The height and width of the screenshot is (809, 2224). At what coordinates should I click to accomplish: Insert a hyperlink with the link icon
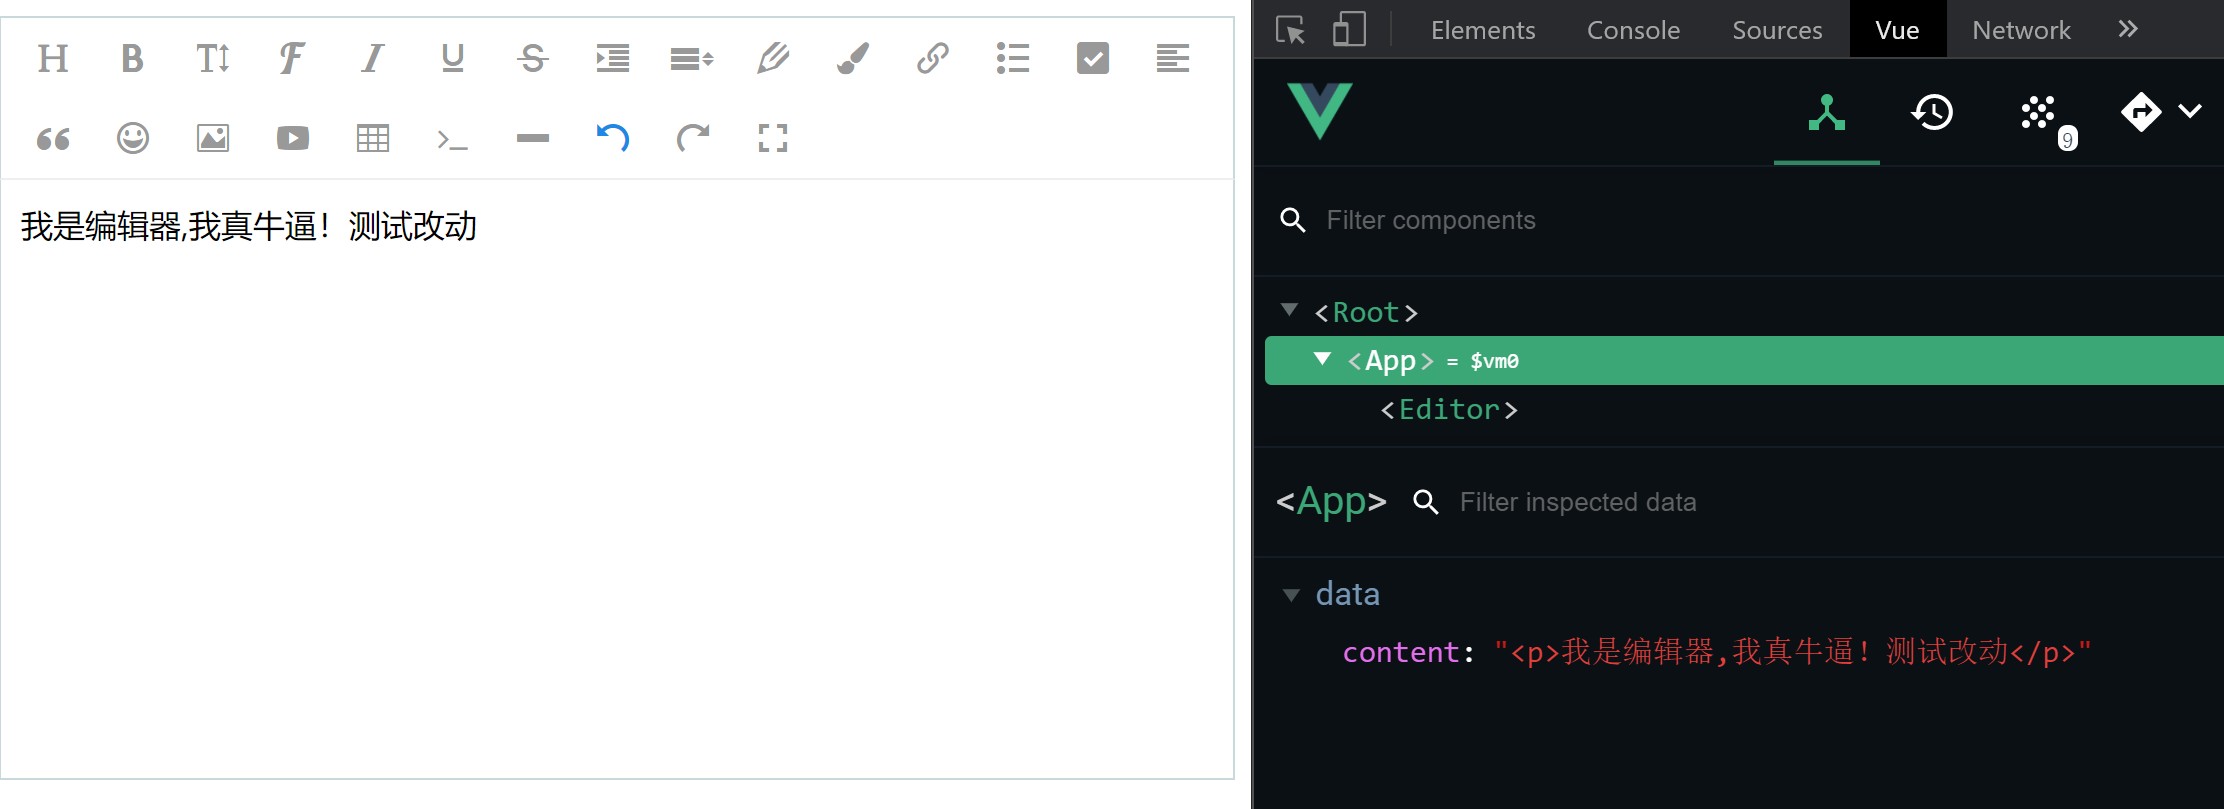[932, 59]
